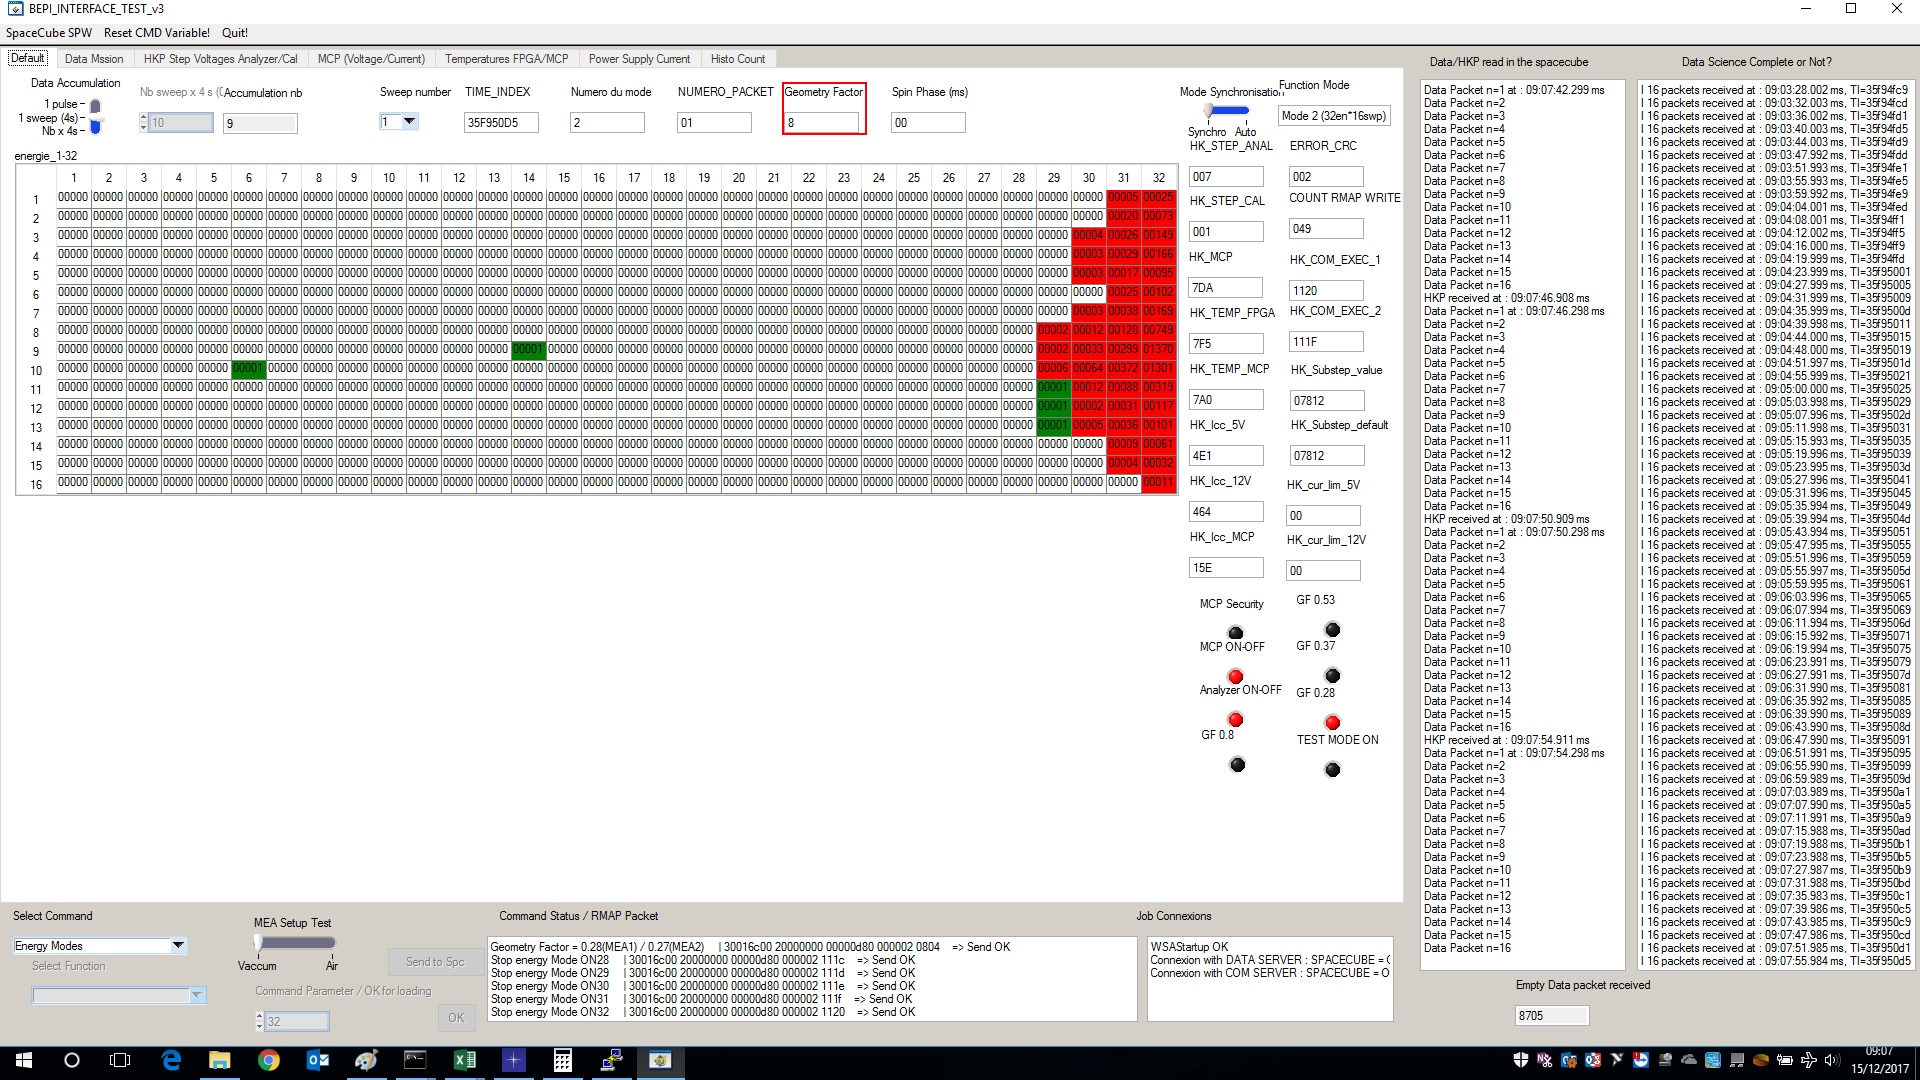Click the red GF 0.28 indicator LED
Screen dimensions: 1920x1080
click(1332, 722)
